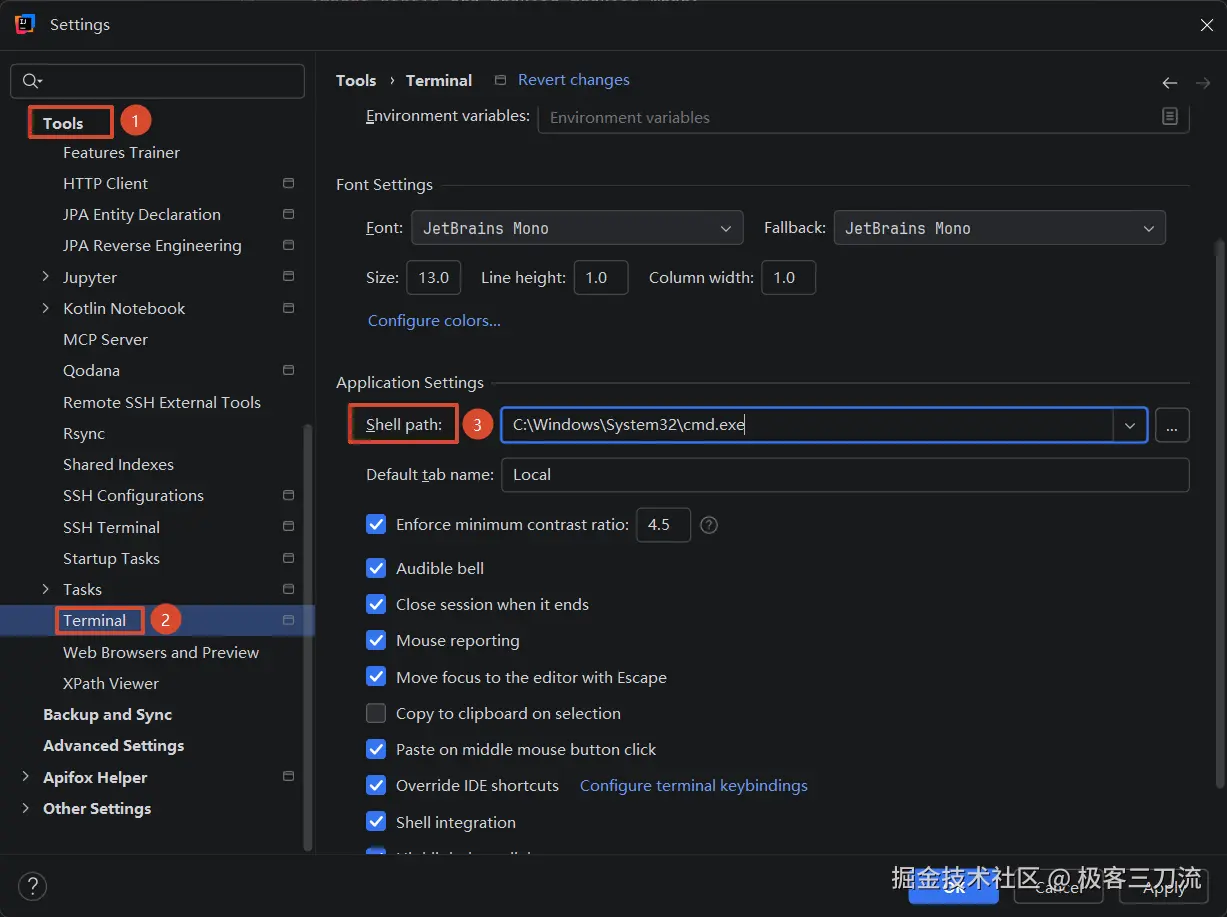Open Advanced Settings category
This screenshot has width=1227, height=917.
tap(113, 745)
